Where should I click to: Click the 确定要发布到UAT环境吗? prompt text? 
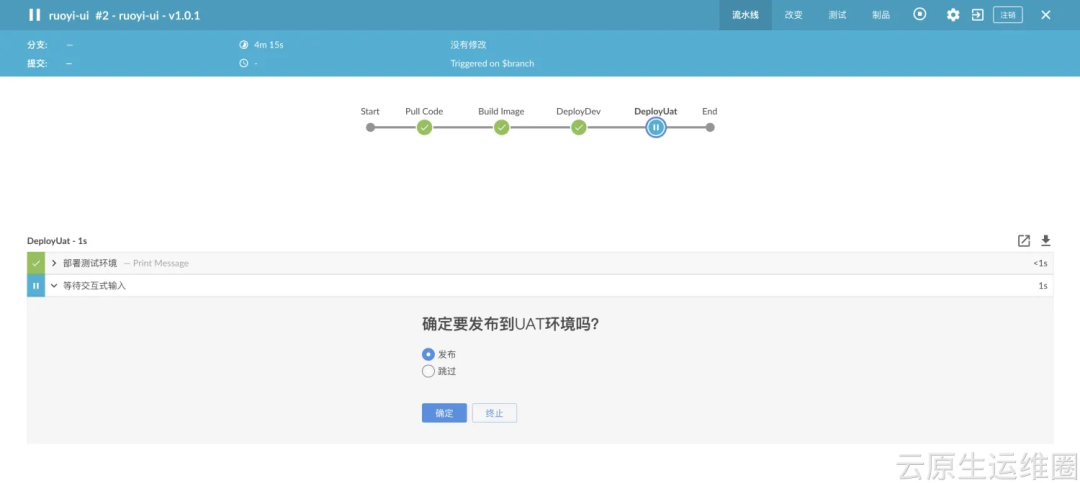(510, 325)
